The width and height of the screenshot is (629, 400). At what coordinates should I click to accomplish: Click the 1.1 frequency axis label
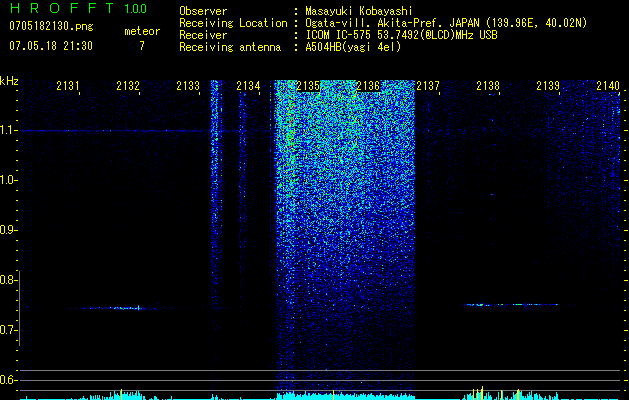(x=8, y=130)
